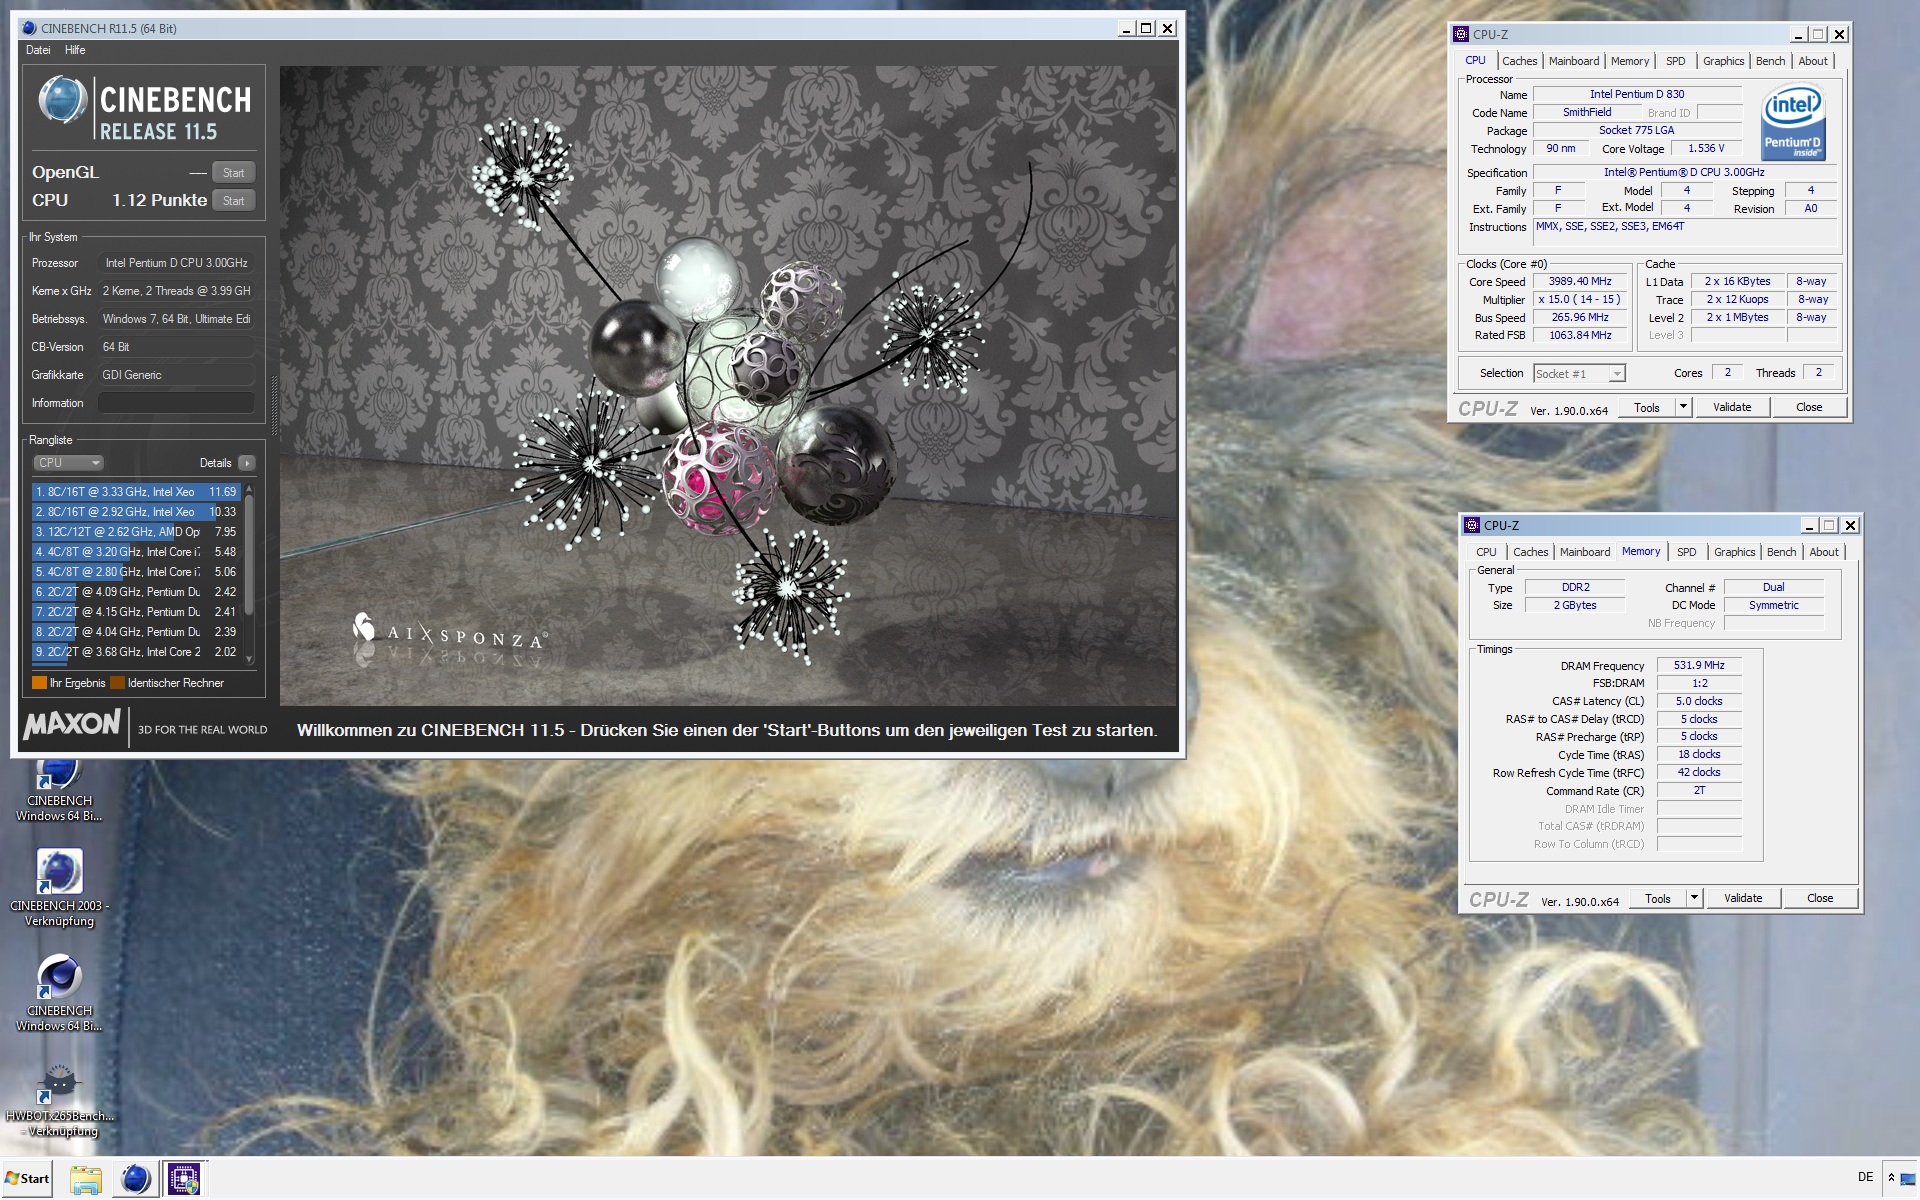The image size is (1920, 1200).
Task: Open HWBOT x265 Bench desktop shortcut
Action: (59, 1100)
